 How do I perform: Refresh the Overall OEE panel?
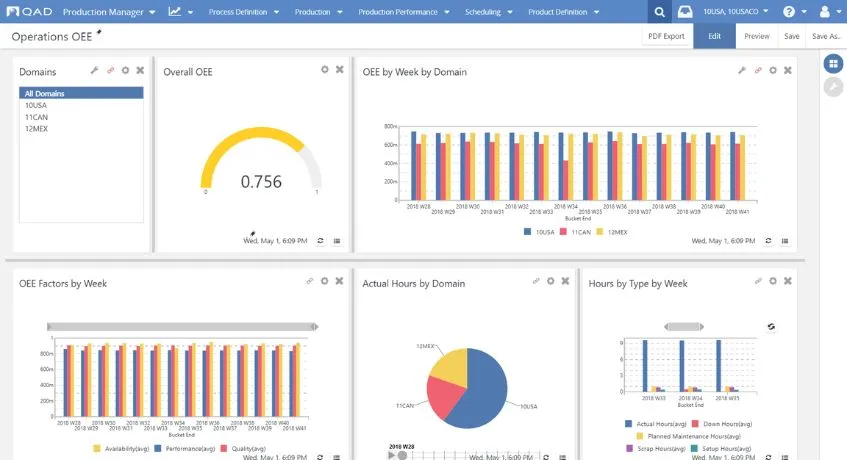tap(320, 241)
